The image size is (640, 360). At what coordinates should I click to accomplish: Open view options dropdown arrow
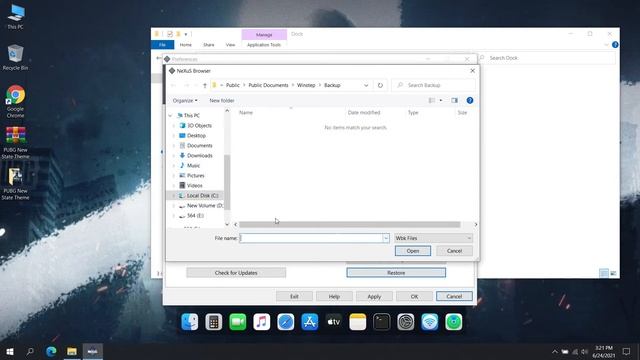[x=441, y=100]
